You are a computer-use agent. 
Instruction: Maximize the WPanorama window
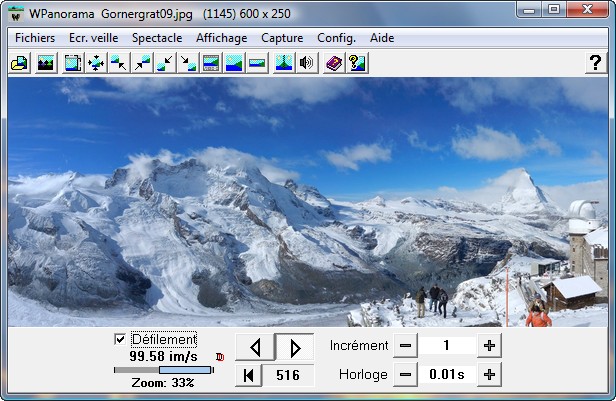554,10
